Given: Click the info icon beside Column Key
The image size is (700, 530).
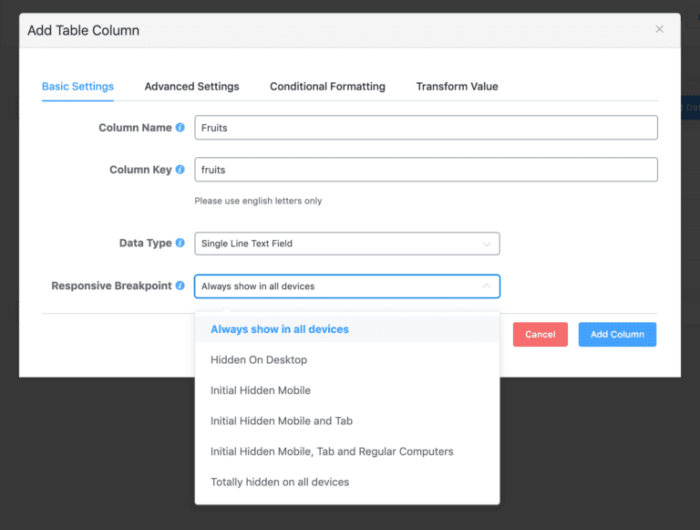Looking at the screenshot, I should tap(180, 170).
